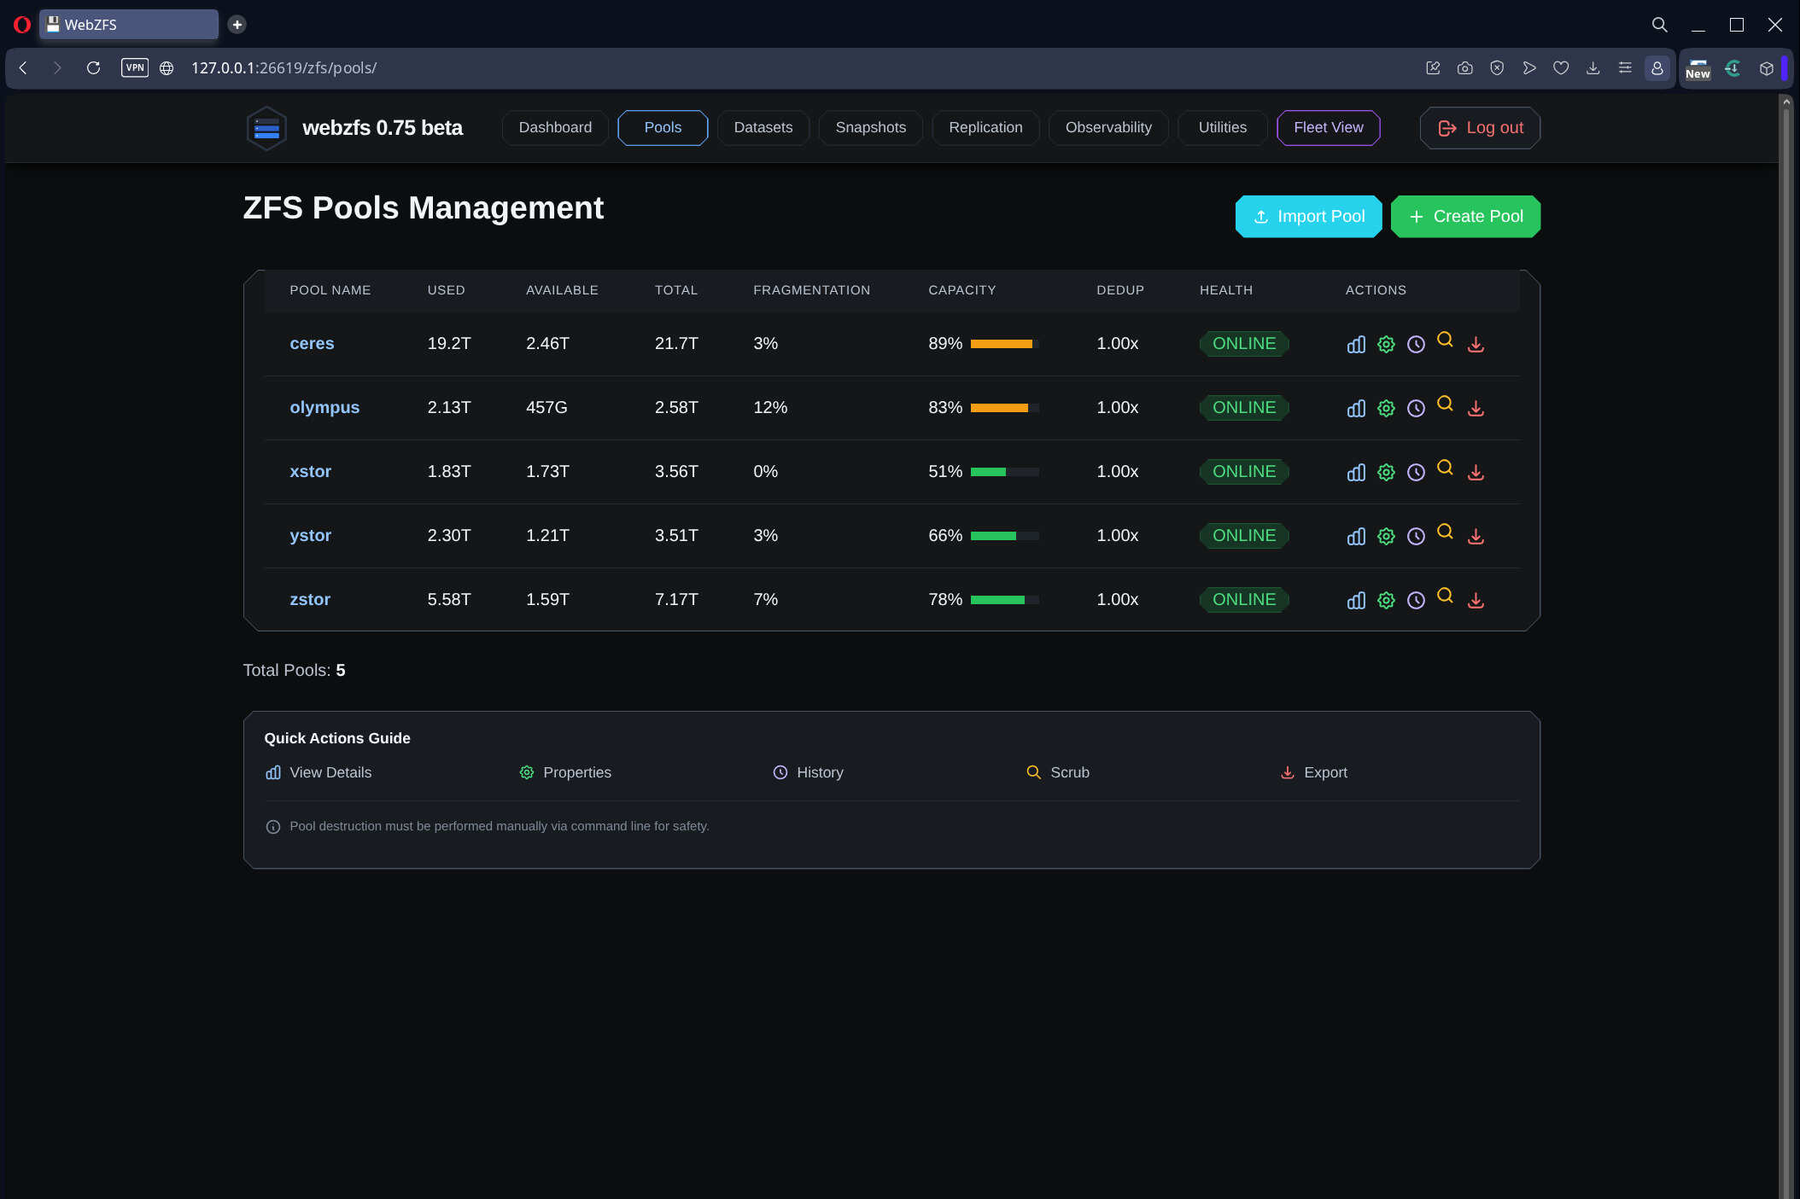Open the ystor pool link
This screenshot has height=1199, width=1800.
[310, 535]
